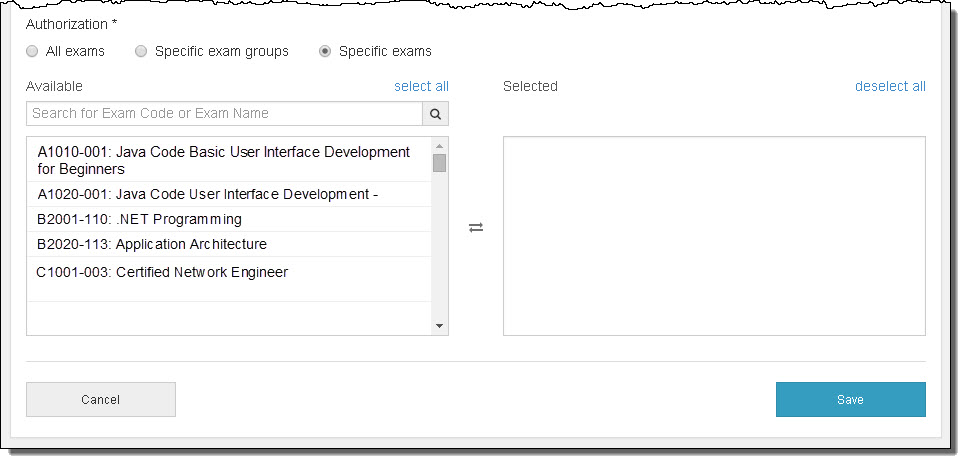Viewport: 967px width, 465px height.
Task: Select the Specific exams radio button
Action: point(325,51)
